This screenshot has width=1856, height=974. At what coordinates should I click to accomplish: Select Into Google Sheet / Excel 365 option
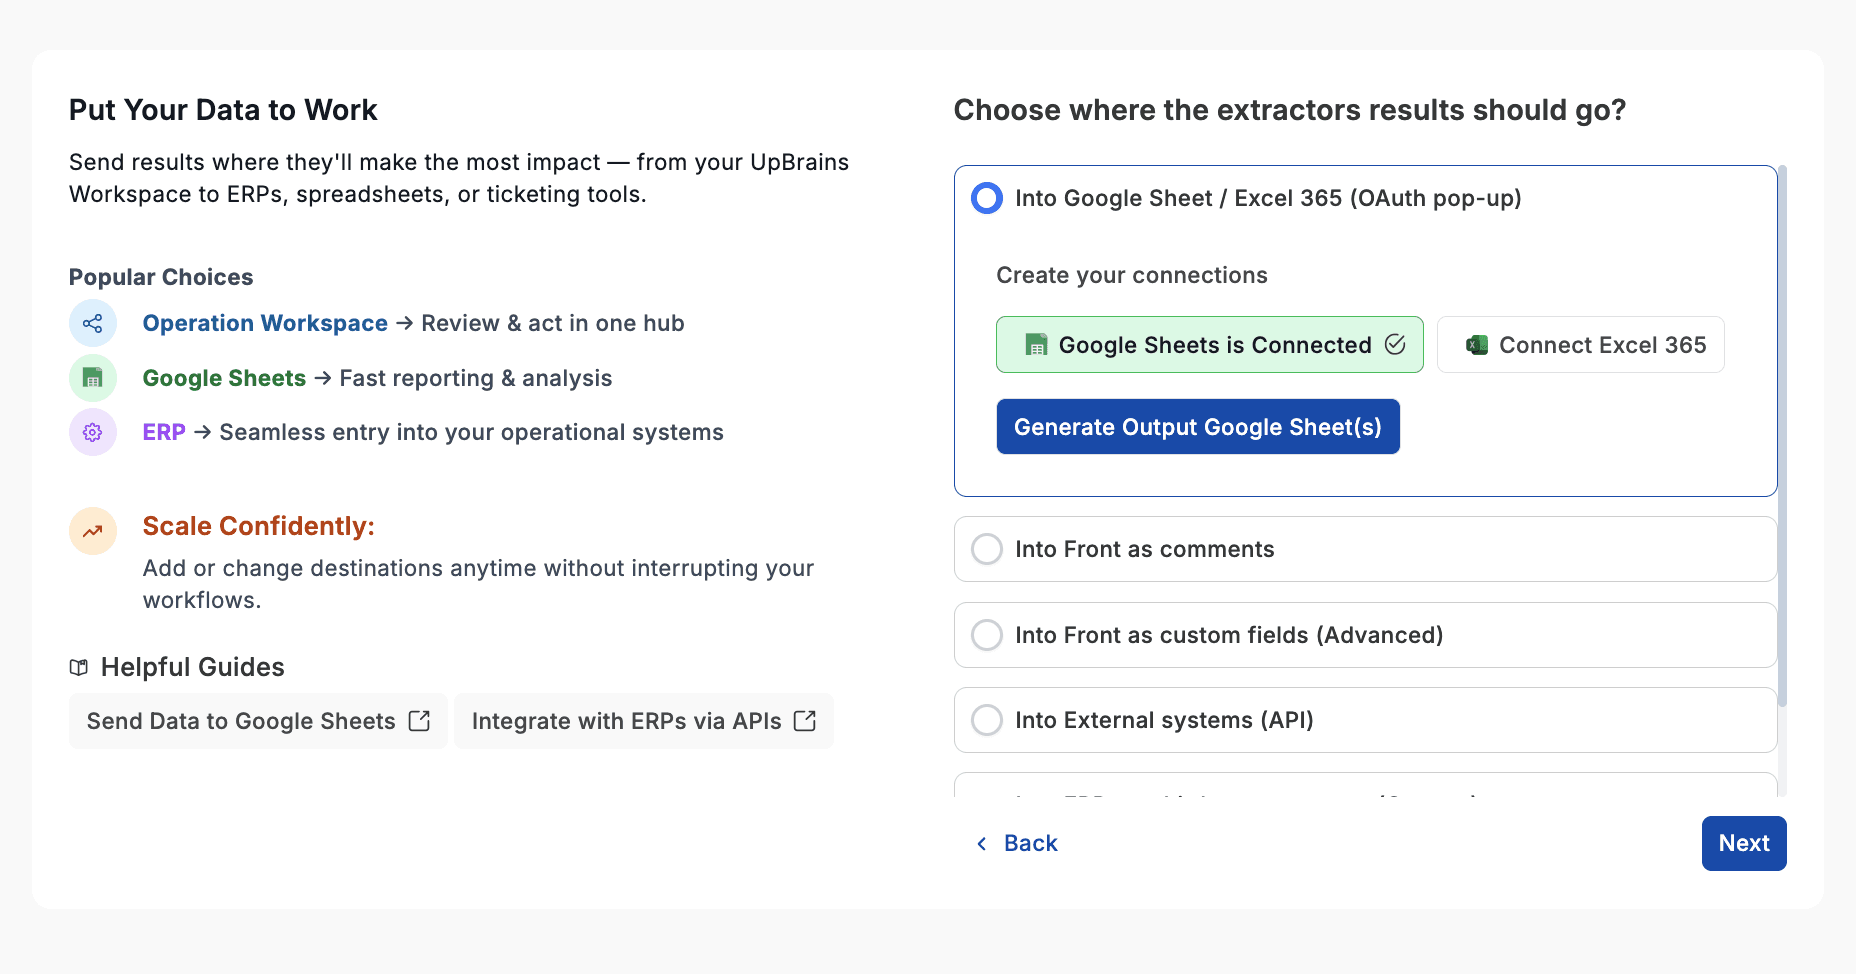[987, 198]
